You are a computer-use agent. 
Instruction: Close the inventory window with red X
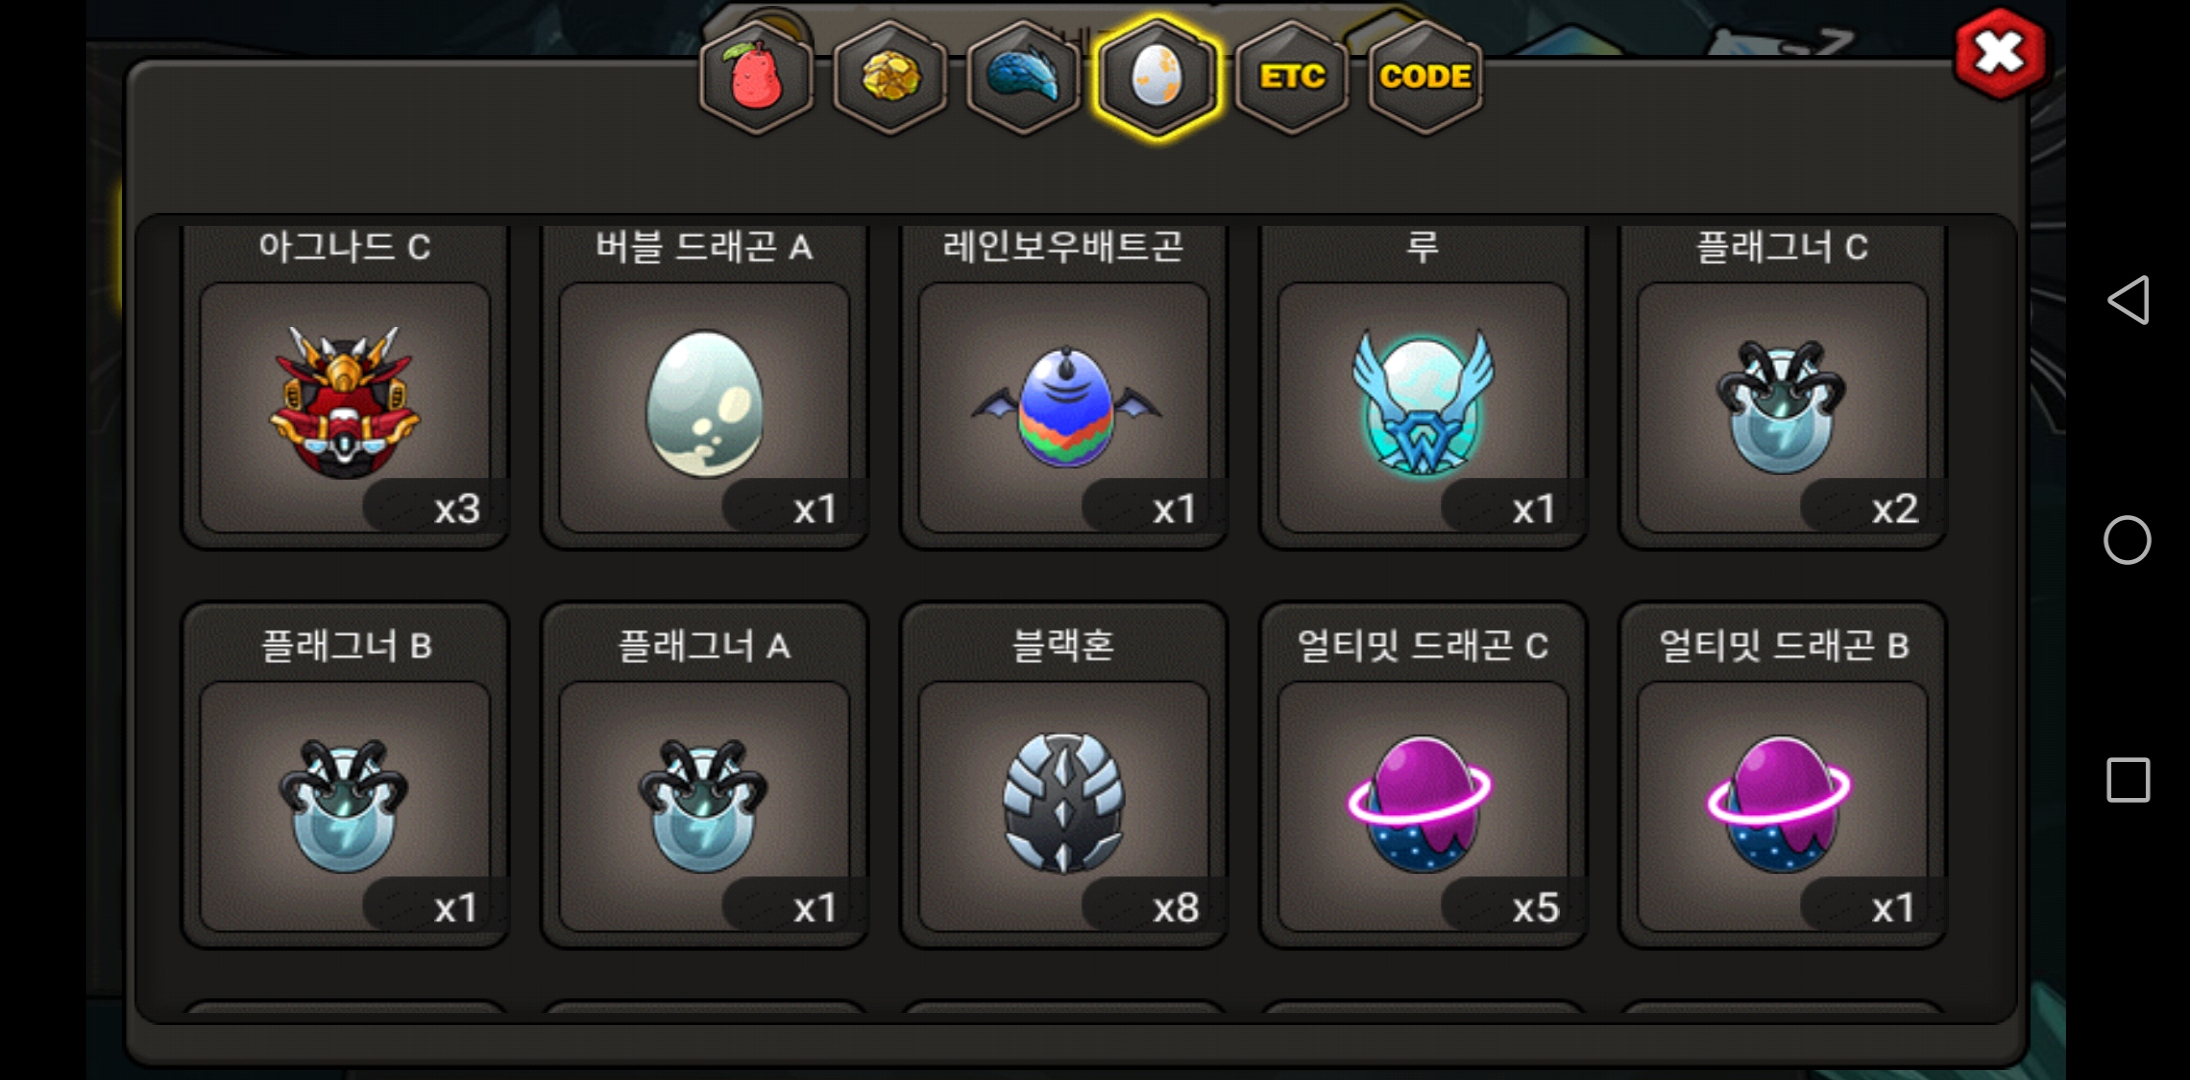pyautogui.click(x=1999, y=53)
